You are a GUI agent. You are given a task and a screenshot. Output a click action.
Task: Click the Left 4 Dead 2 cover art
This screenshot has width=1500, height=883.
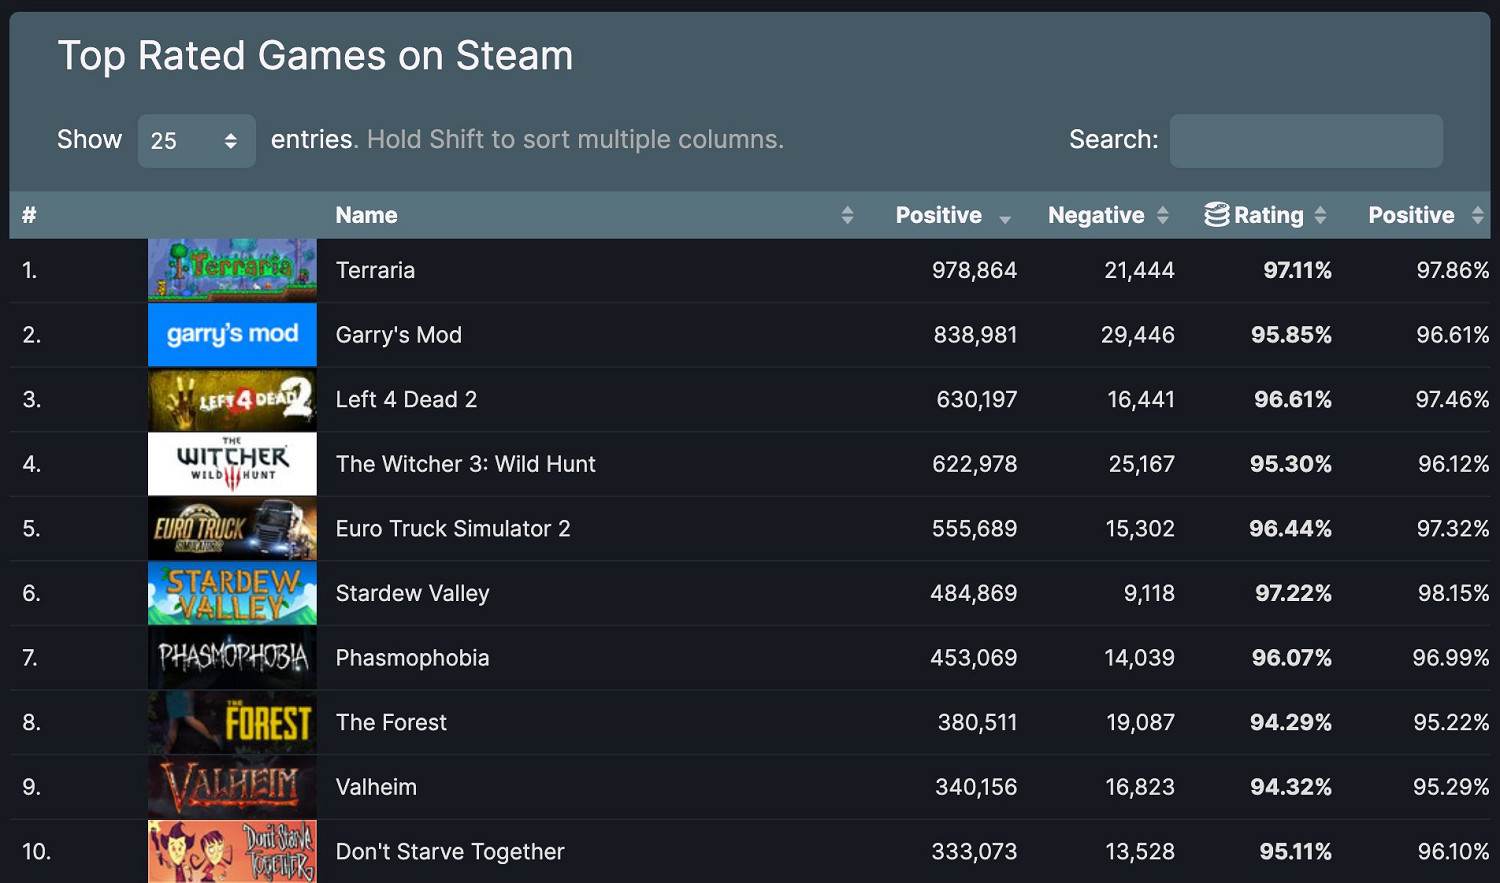[231, 399]
